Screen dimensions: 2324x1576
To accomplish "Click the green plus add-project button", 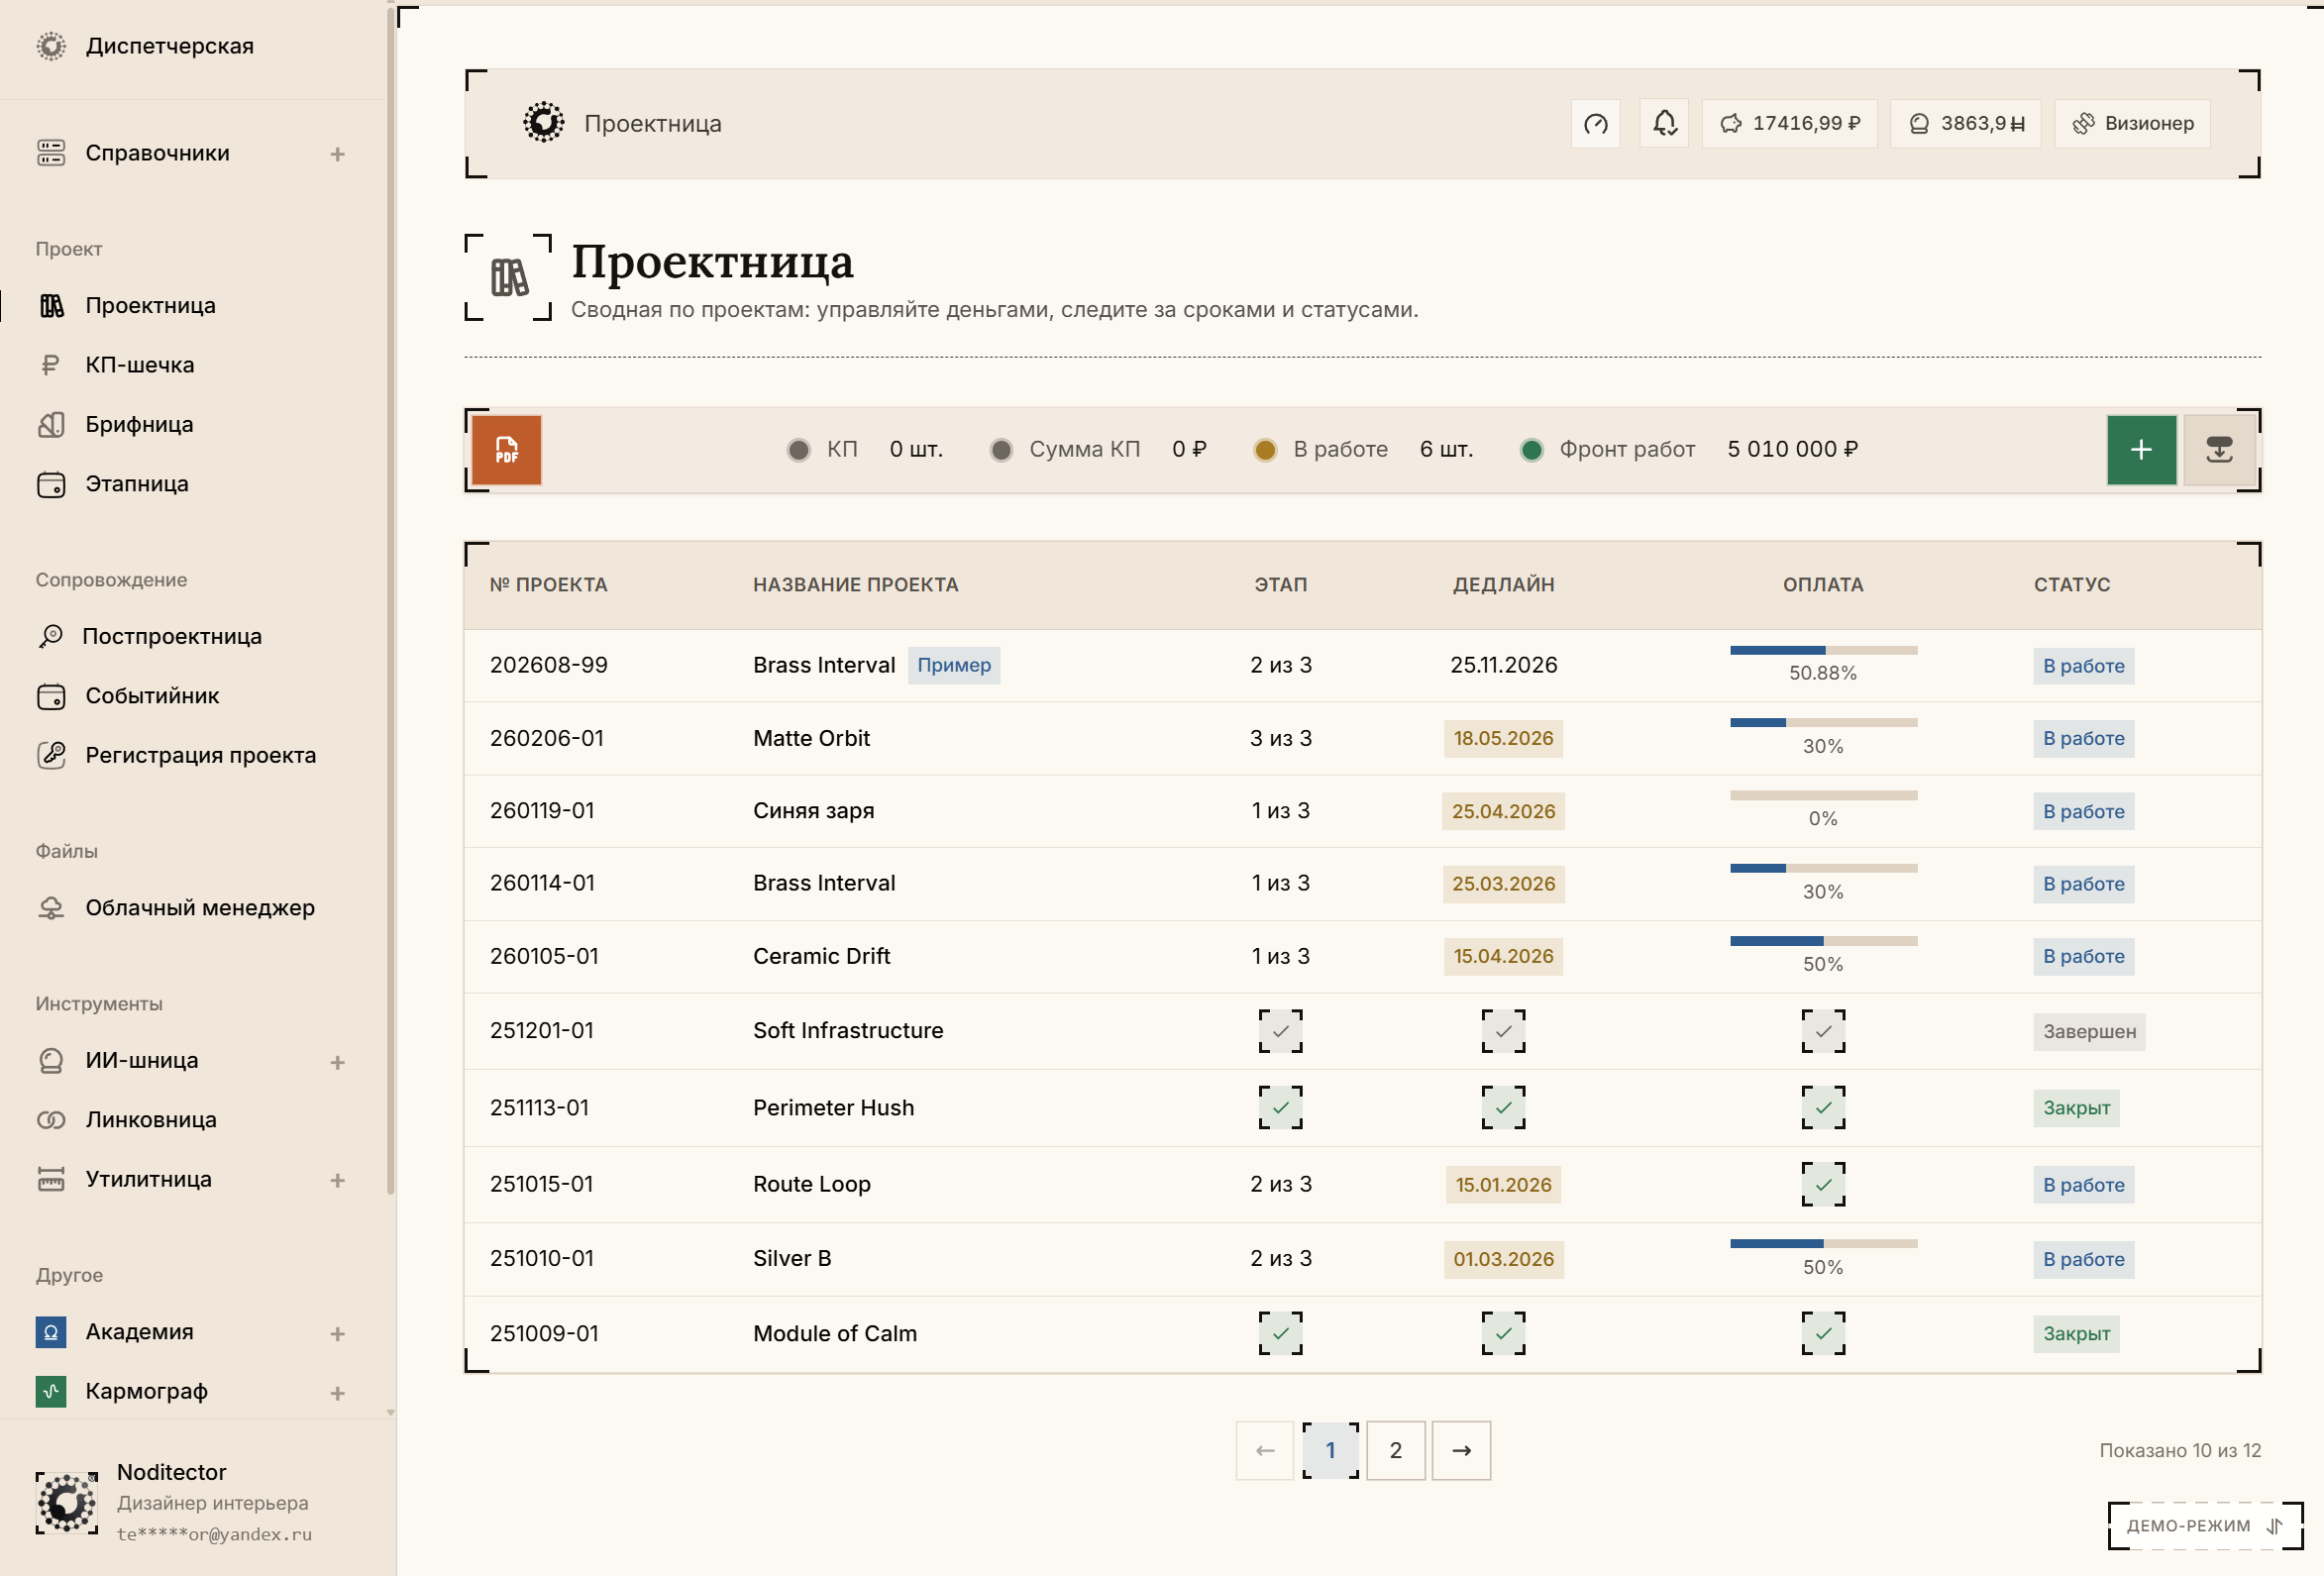I will click(x=2141, y=450).
